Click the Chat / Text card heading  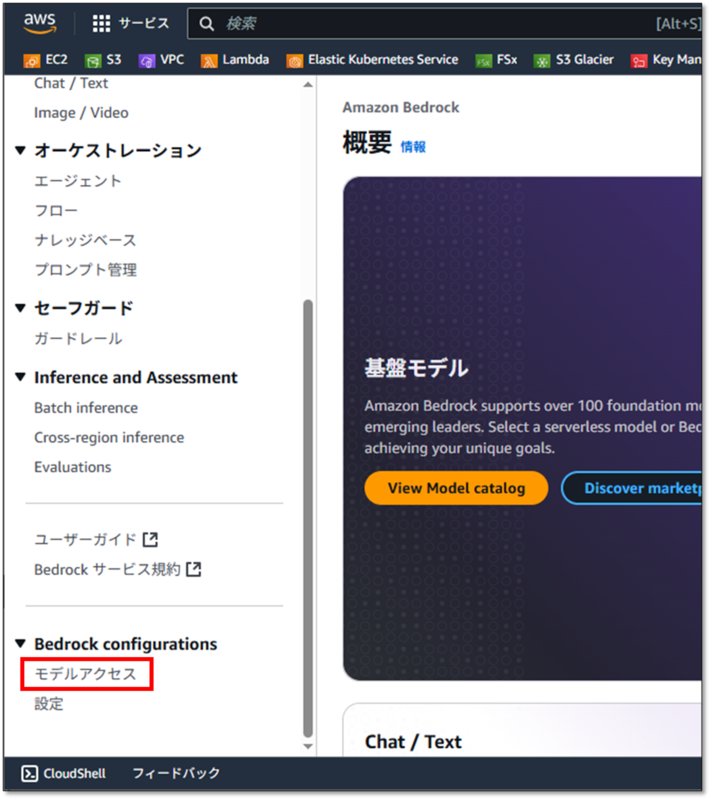coord(413,742)
